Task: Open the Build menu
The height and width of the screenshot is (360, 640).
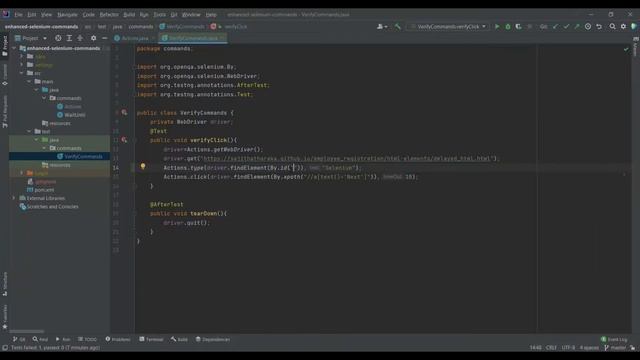Action: tap(129, 15)
